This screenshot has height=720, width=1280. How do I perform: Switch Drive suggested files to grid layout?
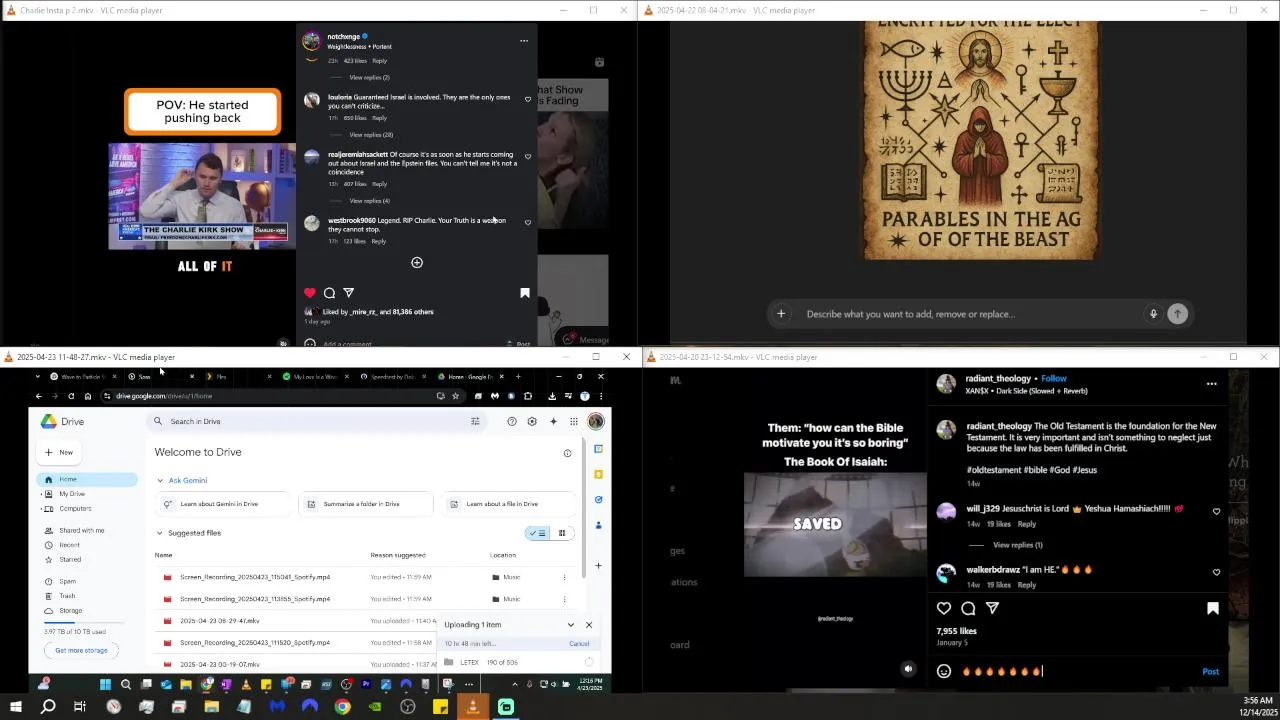562,533
